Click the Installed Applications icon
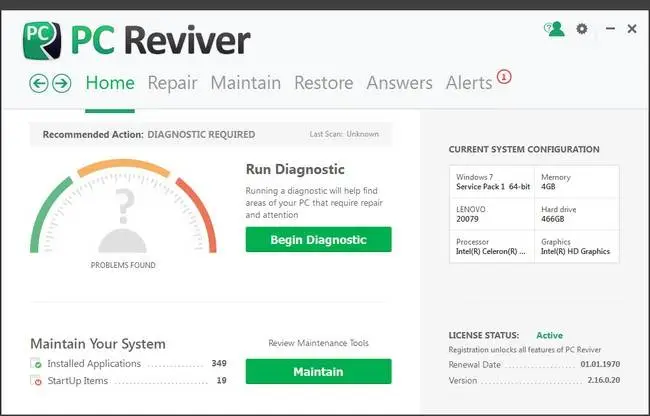The width and height of the screenshot is (650, 416). click(x=36, y=363)
